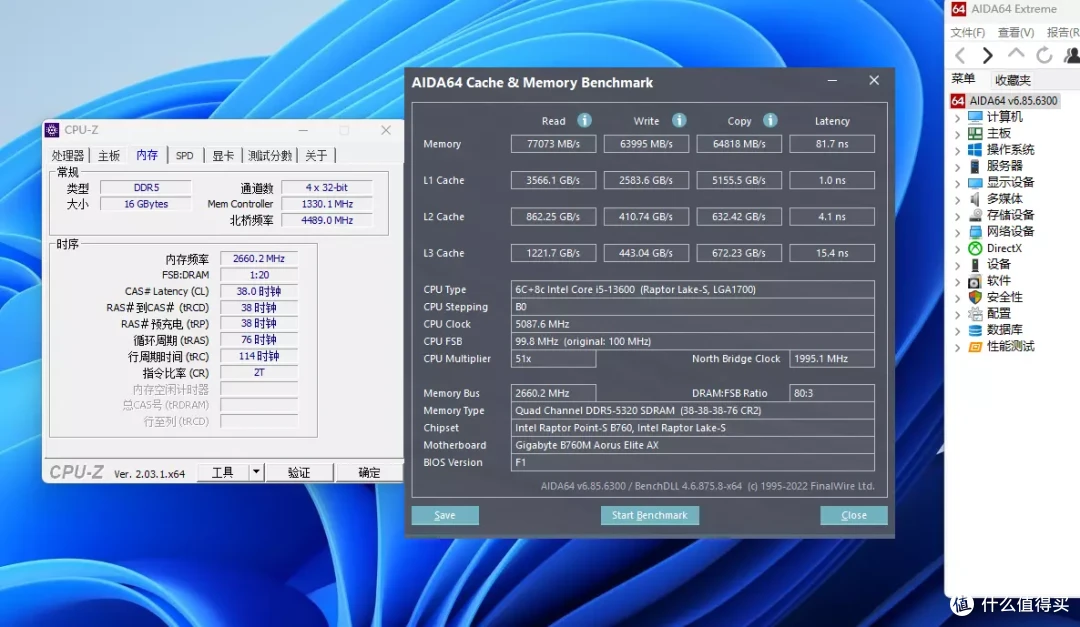Click the Memory Latency value 81.7 ns
Viewport: 1080px width, 627px height.
tap(832, 144)
